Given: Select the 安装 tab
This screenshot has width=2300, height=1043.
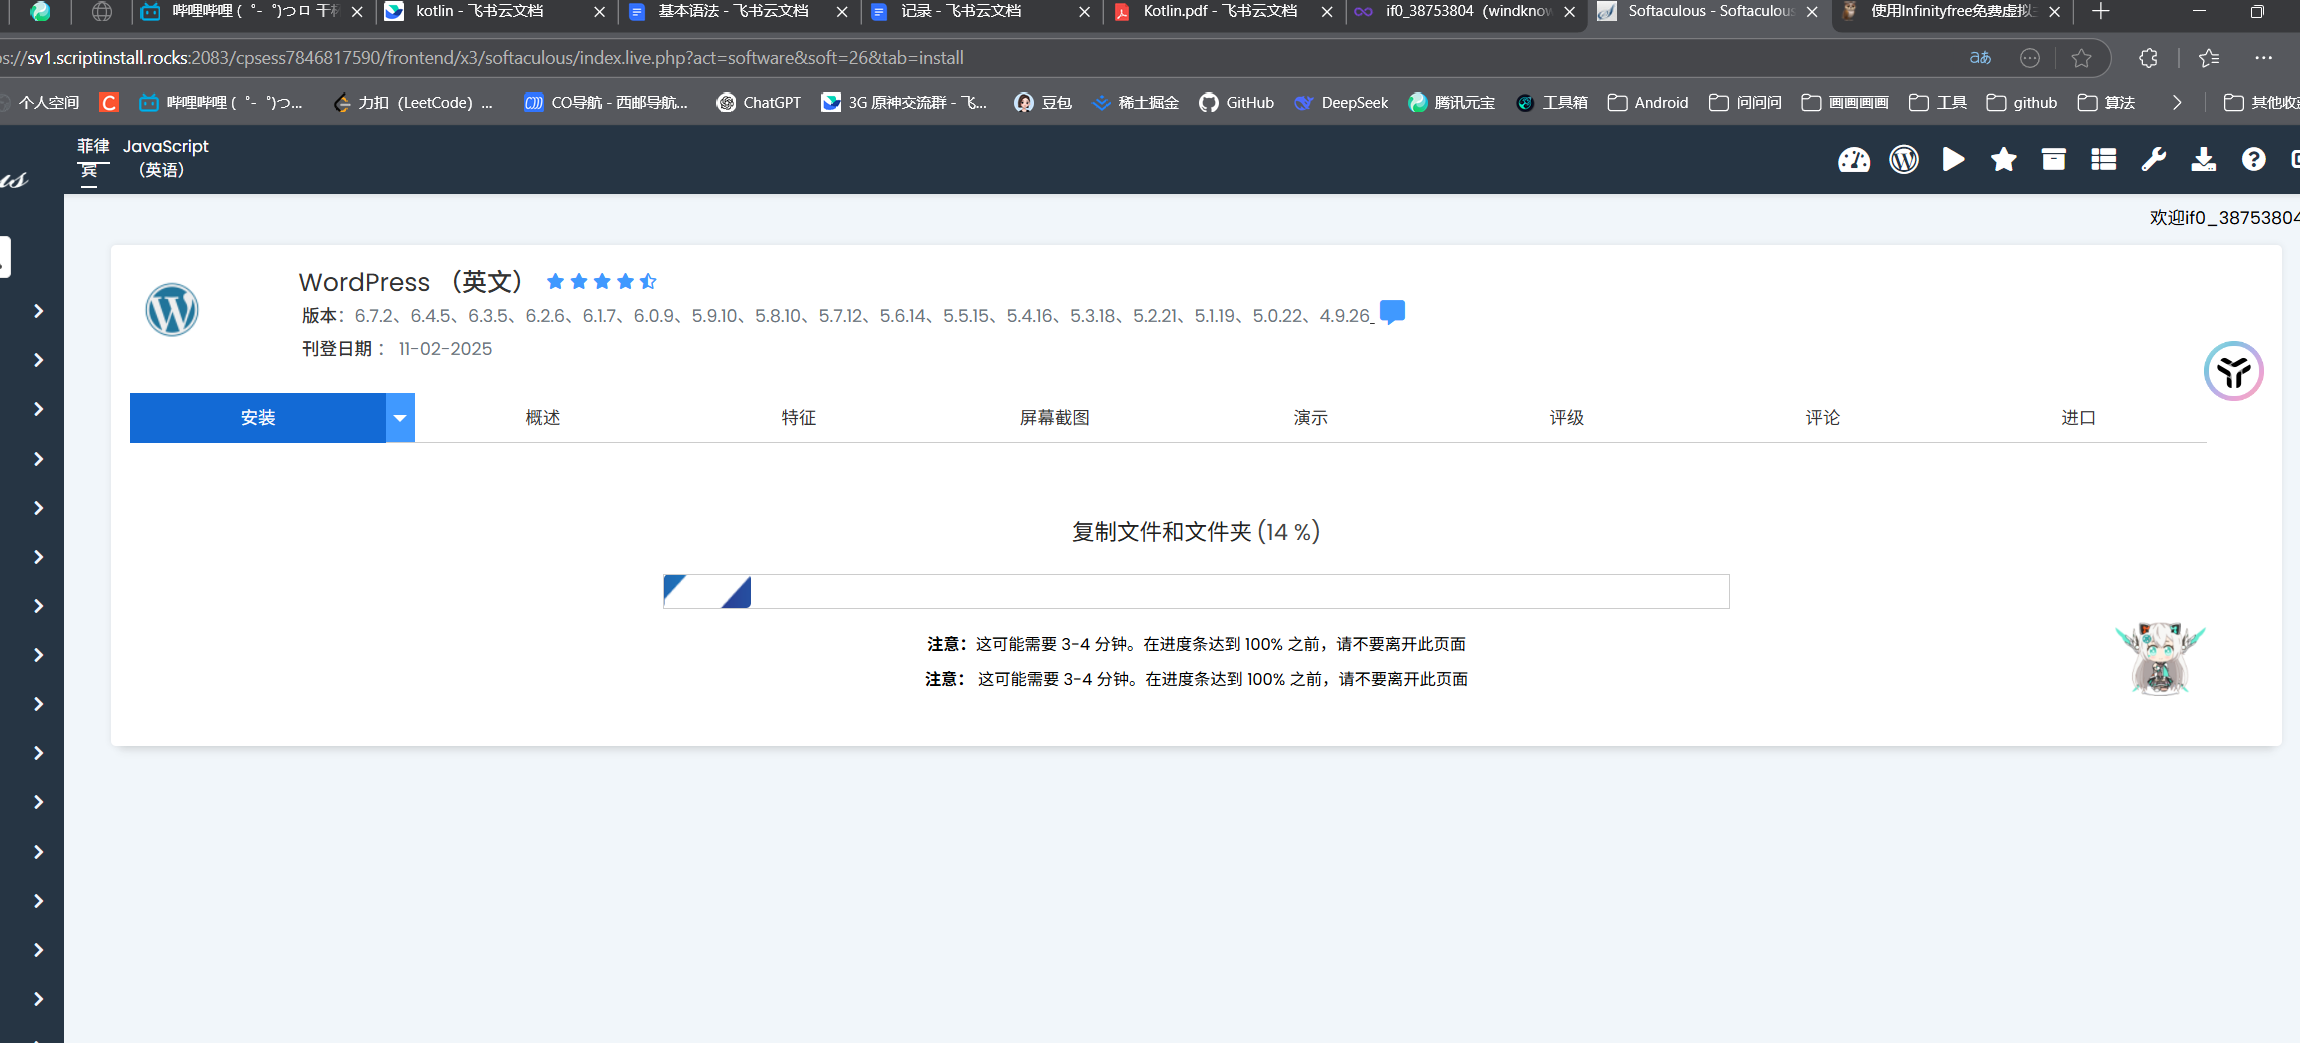Looking at the screenshot, I should click(x=258, y=418).
